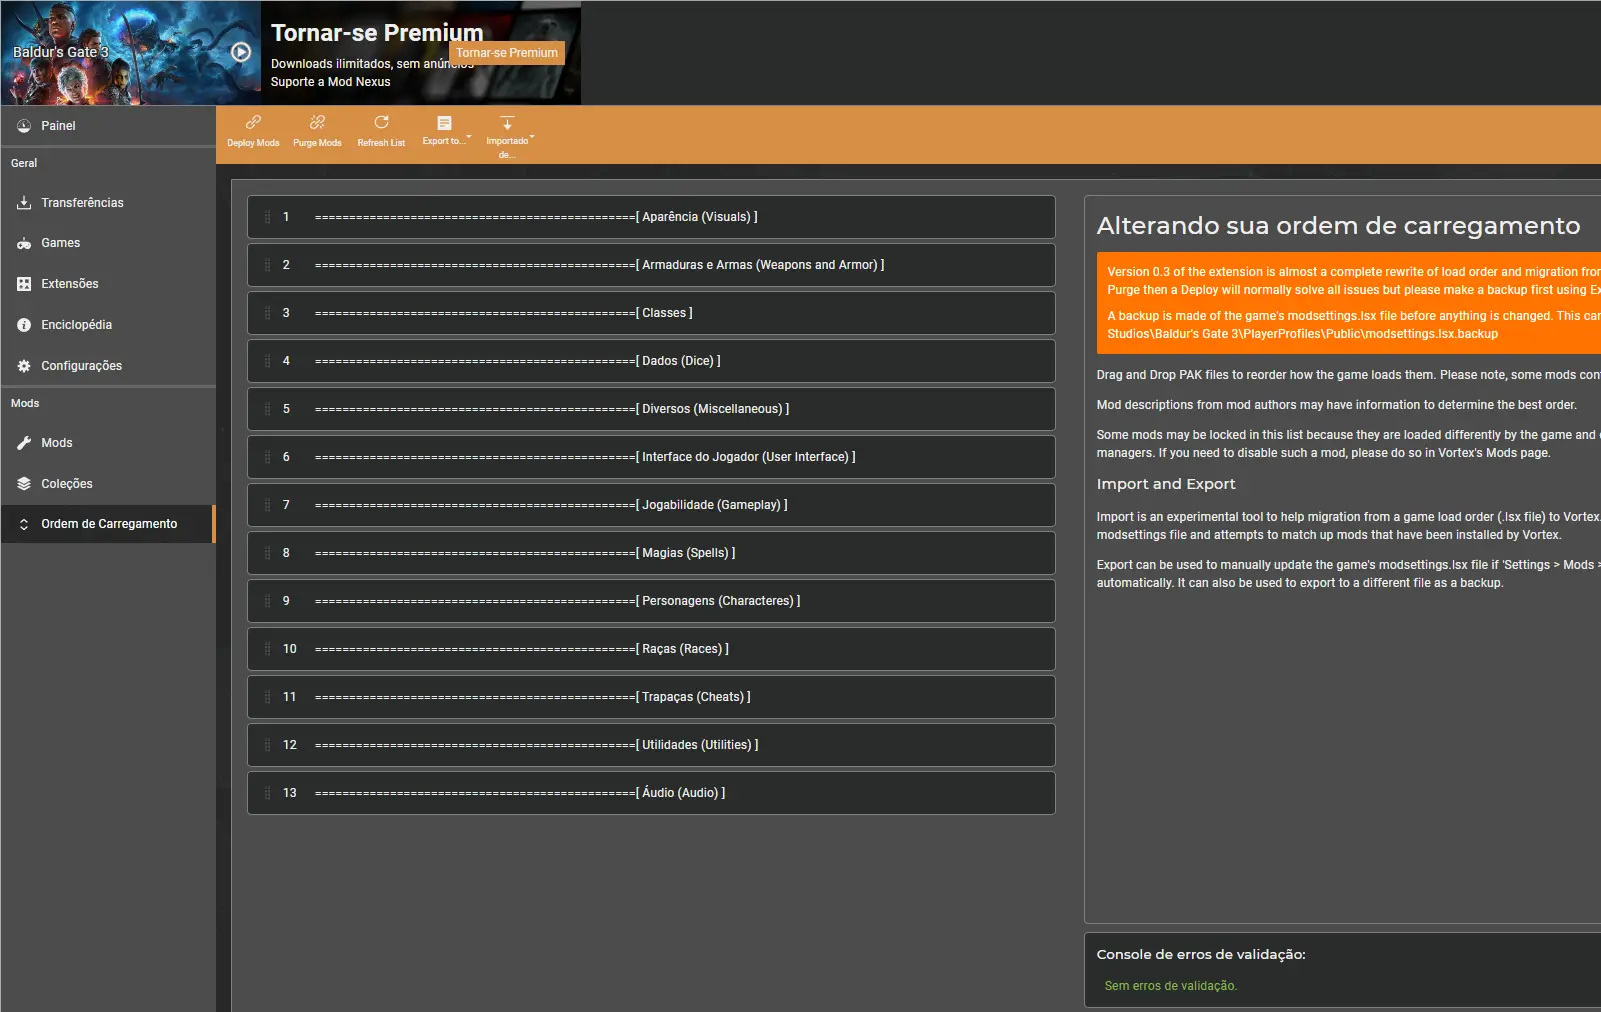Screen dimensions: 1601x1012
Task: Click the drag handle of row 1
Action: [267, 217]
